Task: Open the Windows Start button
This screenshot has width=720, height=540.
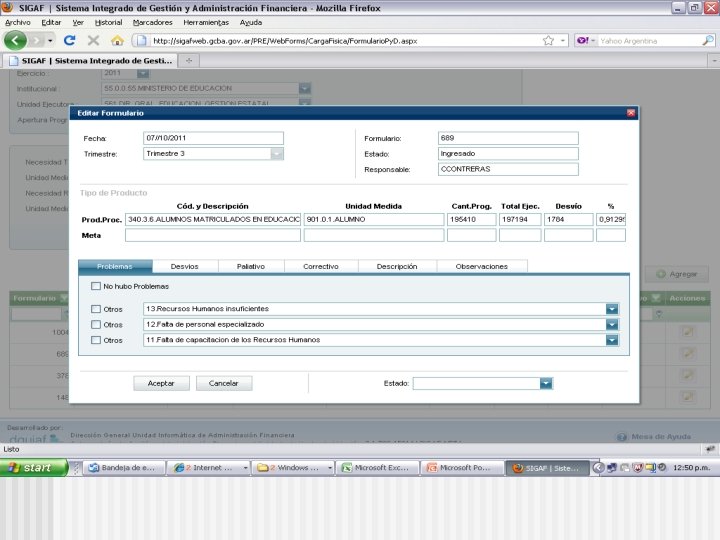Action: coord(34,467)
